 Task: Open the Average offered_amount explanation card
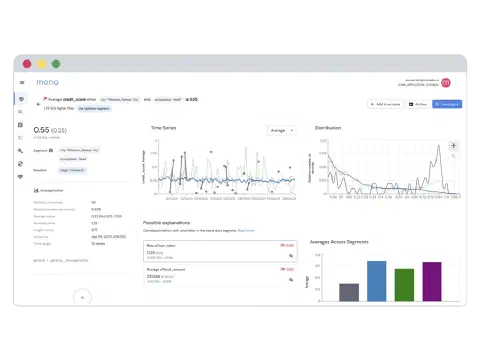tap(220, 275)
